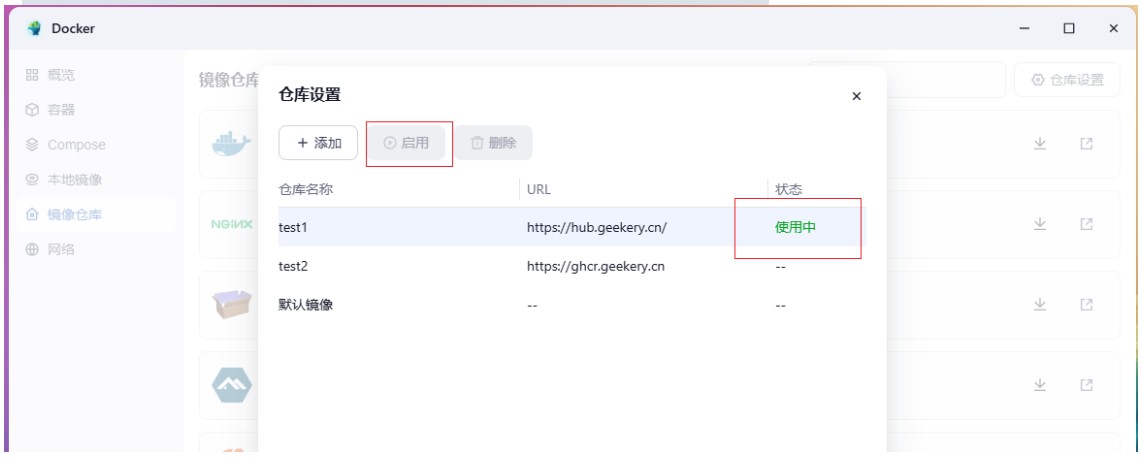Click the search field in main window

pyautogui.click(x=906, y=80)
